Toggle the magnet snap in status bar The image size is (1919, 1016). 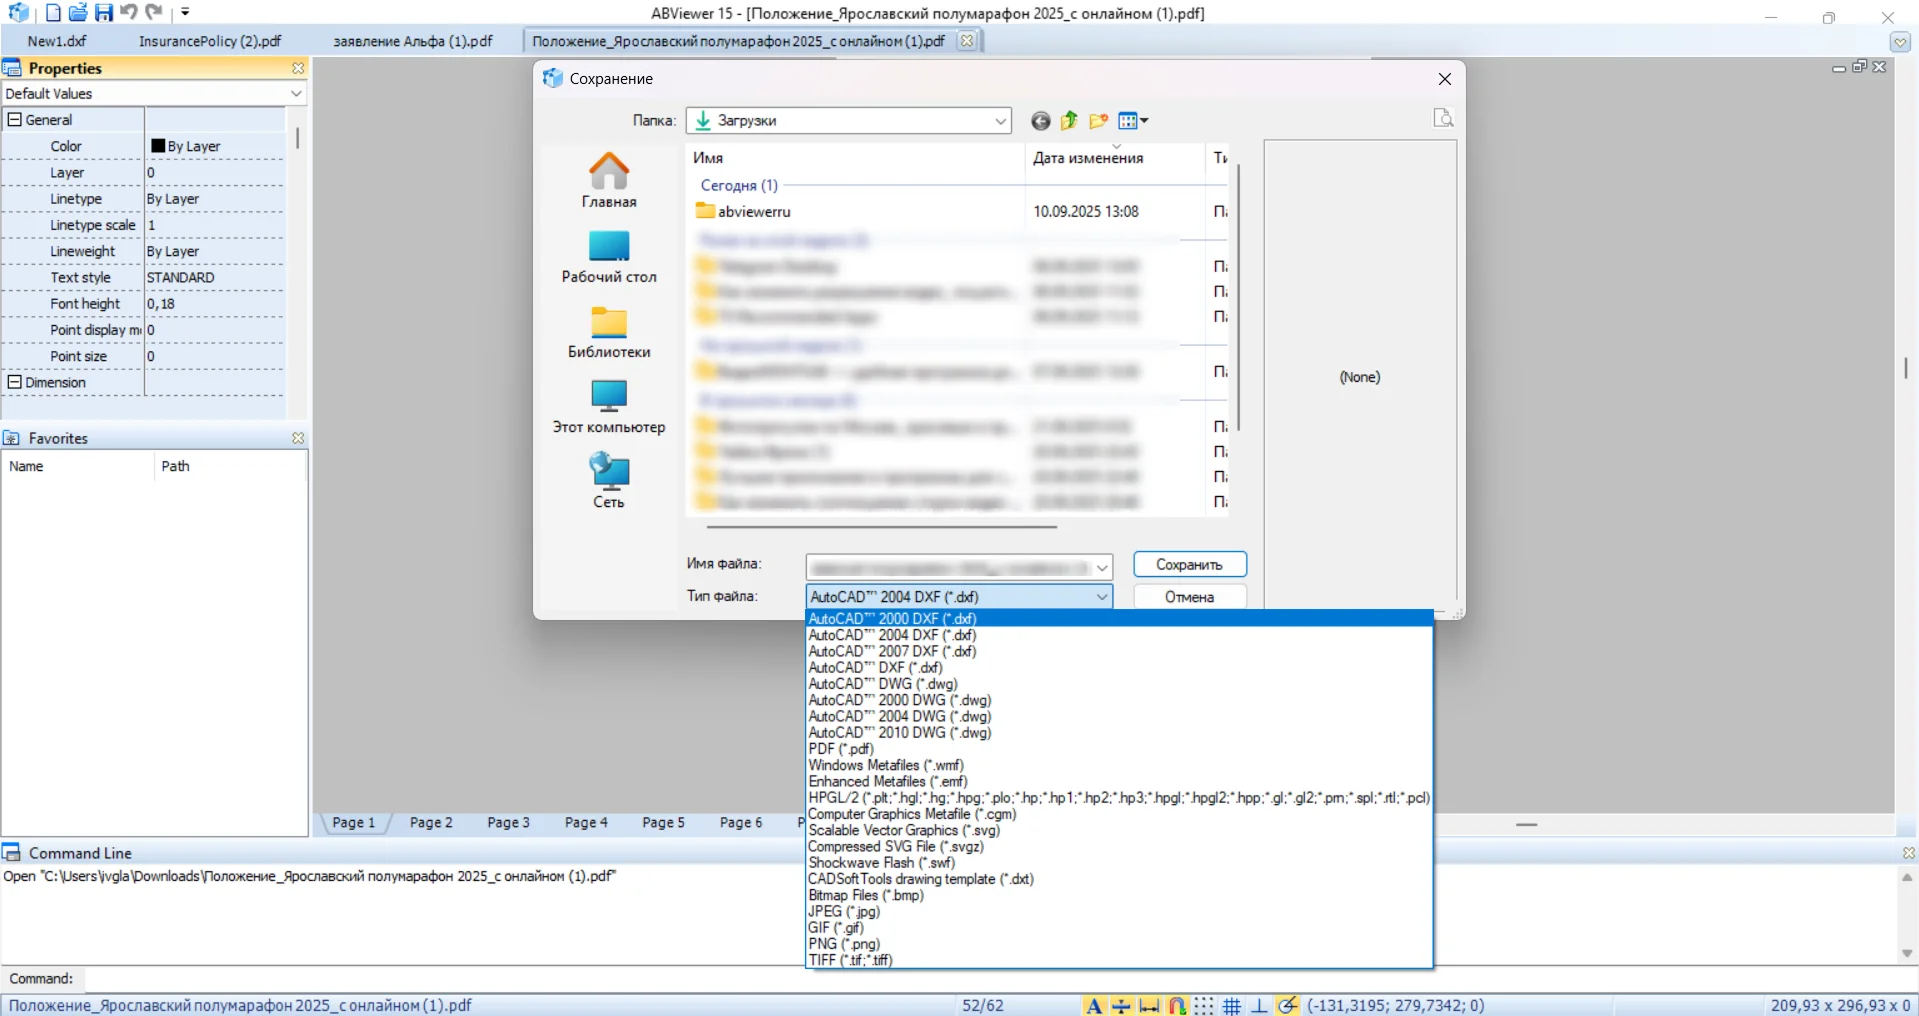coord(1177,1005)
